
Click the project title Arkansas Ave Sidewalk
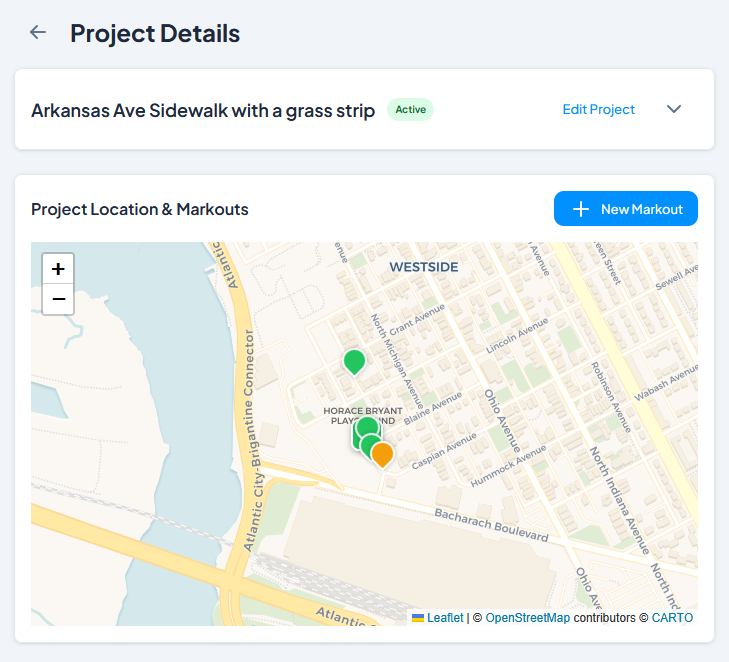(x=203, y=110)
